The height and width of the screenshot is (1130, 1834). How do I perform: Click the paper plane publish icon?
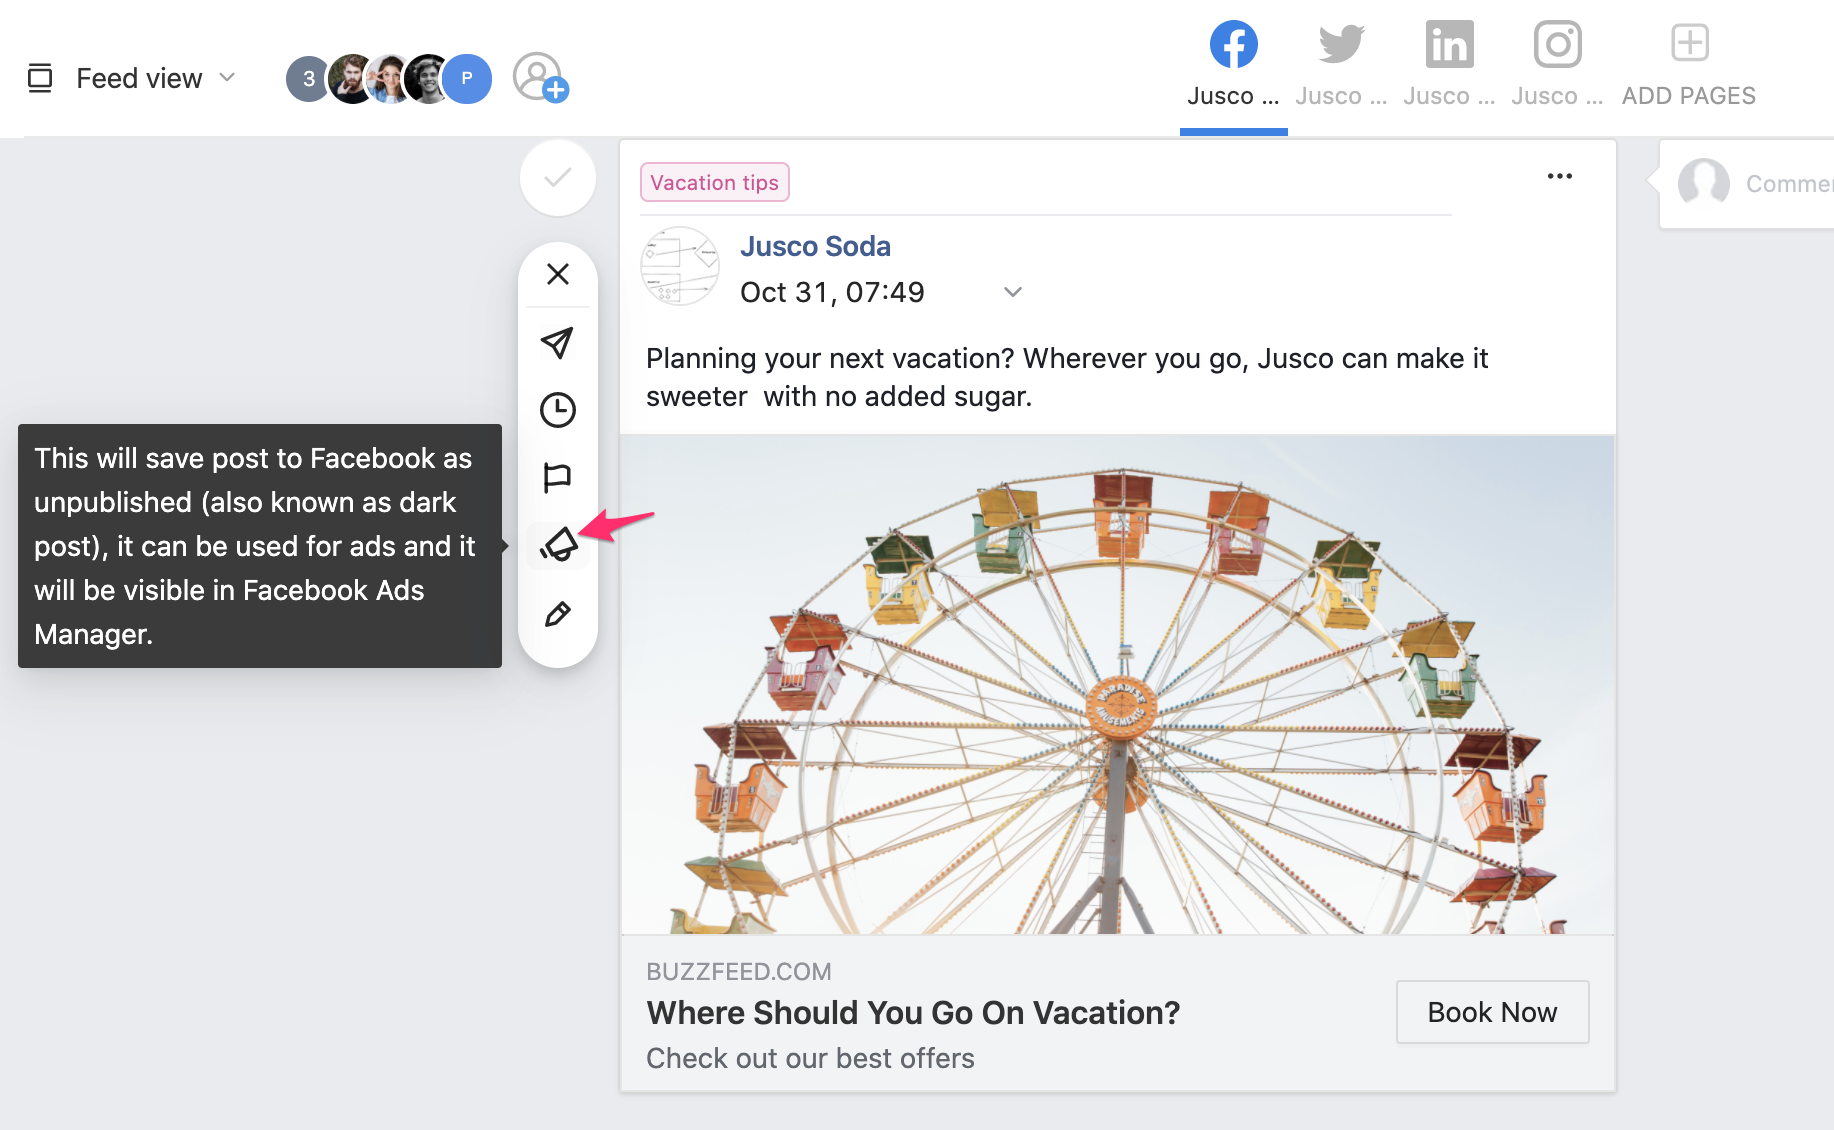pos(558,343)
